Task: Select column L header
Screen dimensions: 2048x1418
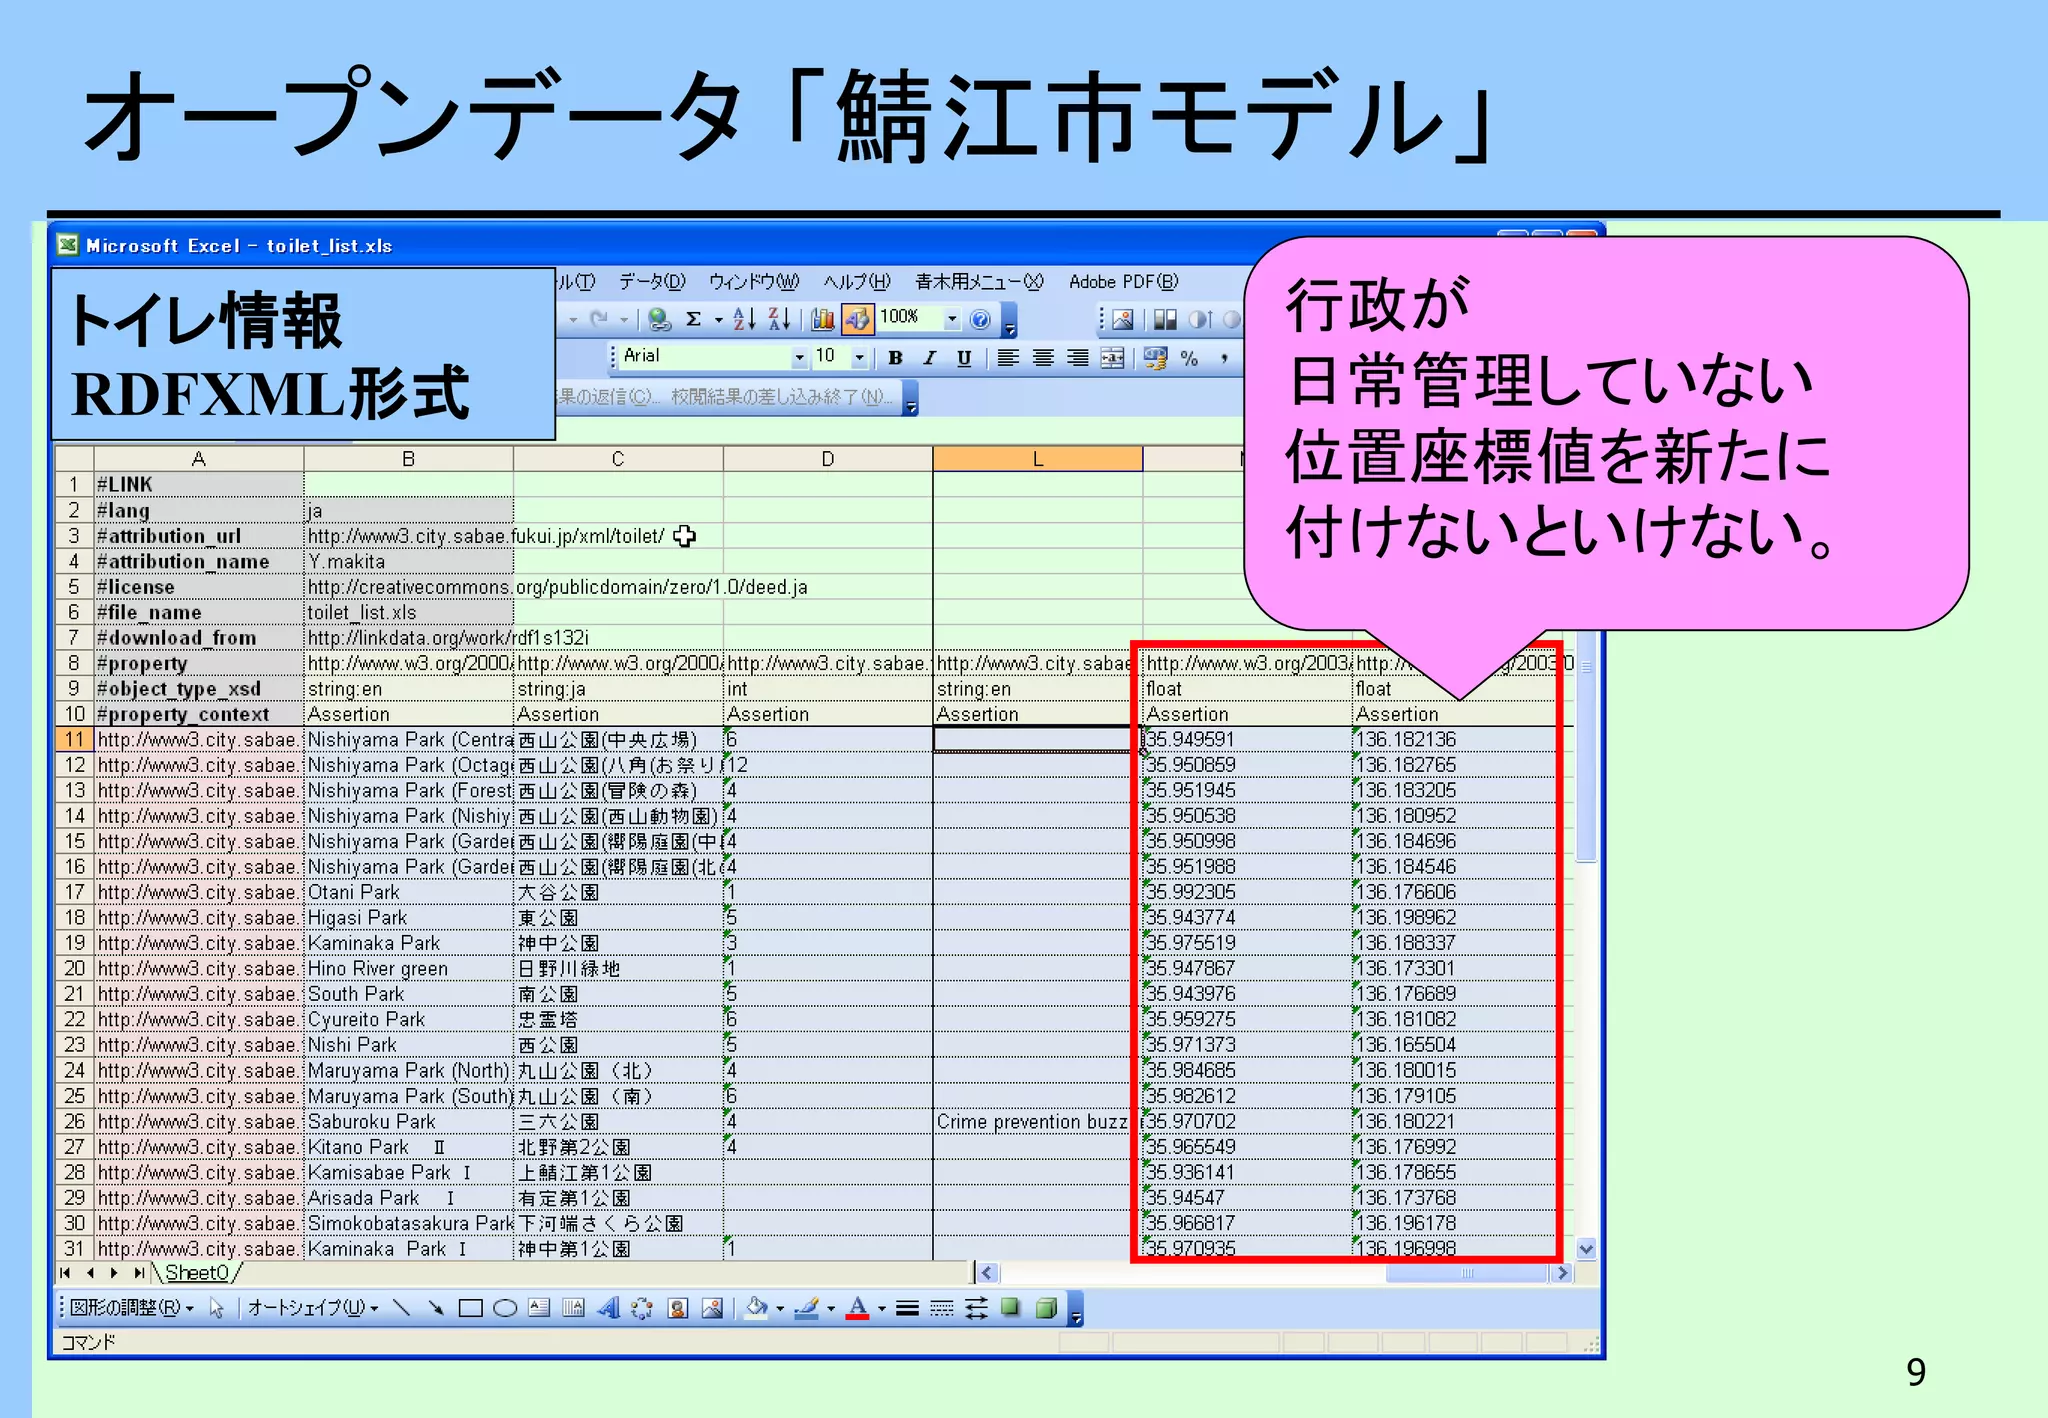Action: click(x=1037, y=459)
